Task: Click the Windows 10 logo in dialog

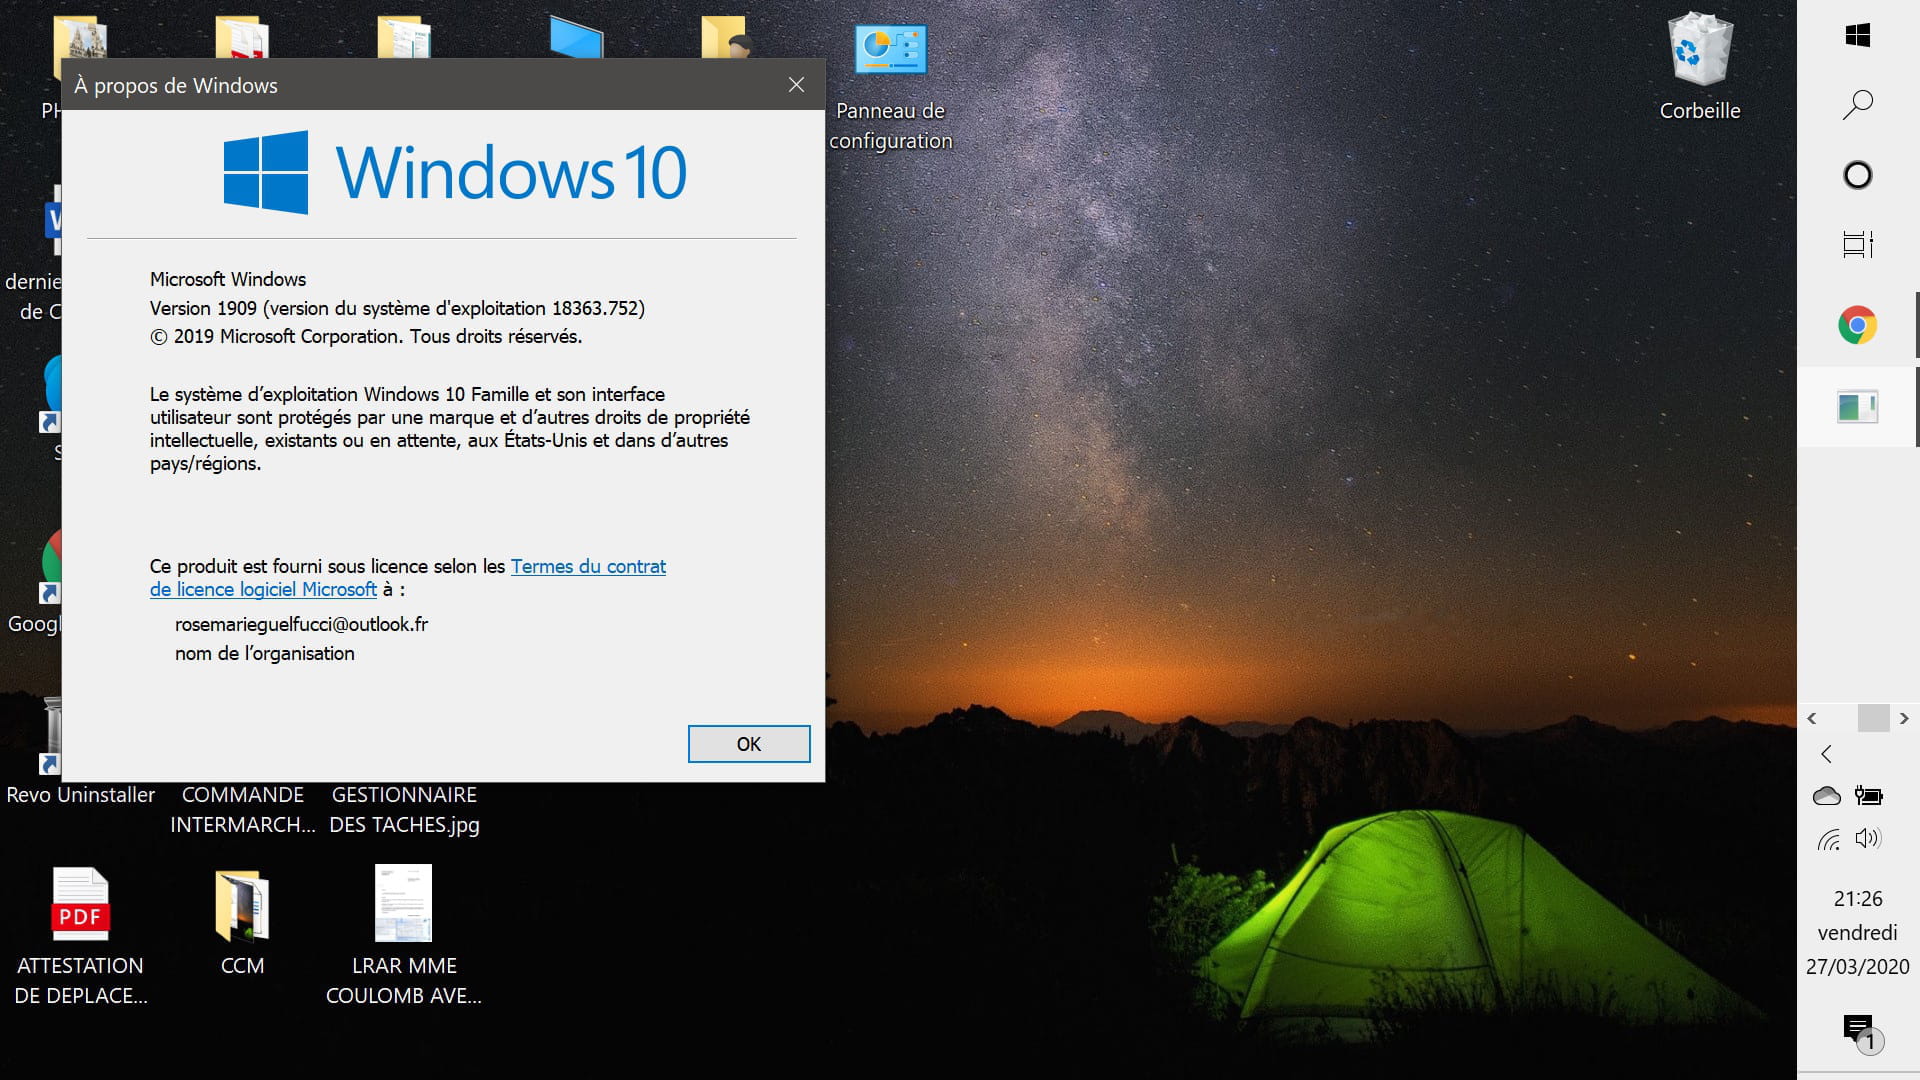Action: pos(455,172)
